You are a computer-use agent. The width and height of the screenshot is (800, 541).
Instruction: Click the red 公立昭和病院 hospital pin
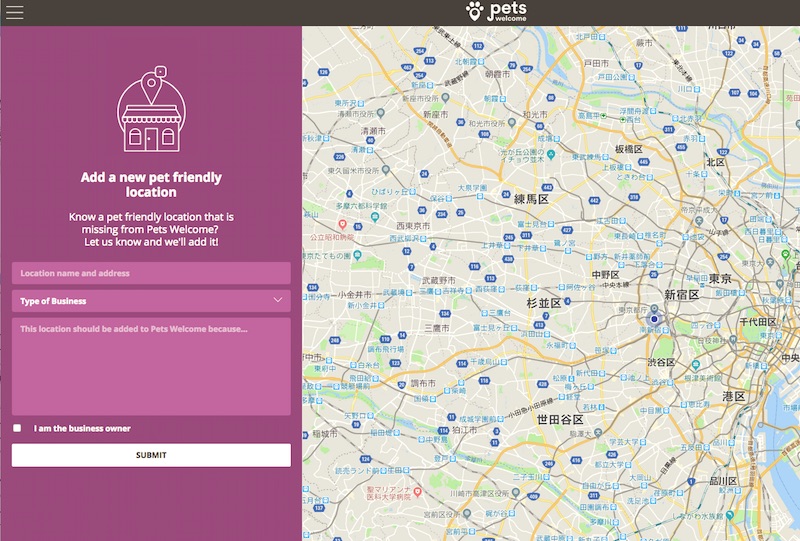click(x=343, y=224)
